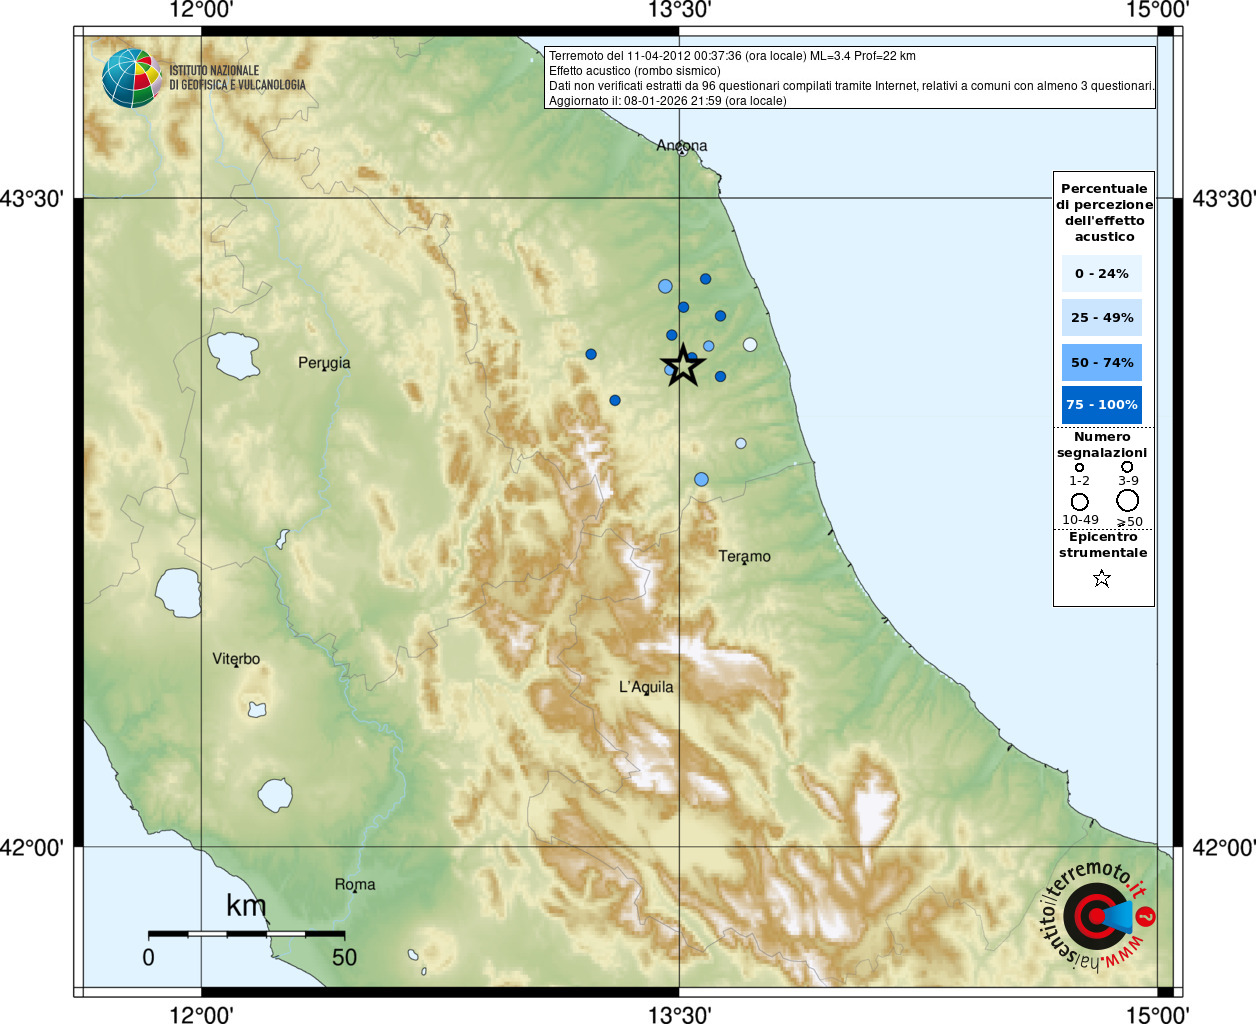Click the Teramo city label
This screenshot has height=1024, width=1256.
[x=745, y=556]
